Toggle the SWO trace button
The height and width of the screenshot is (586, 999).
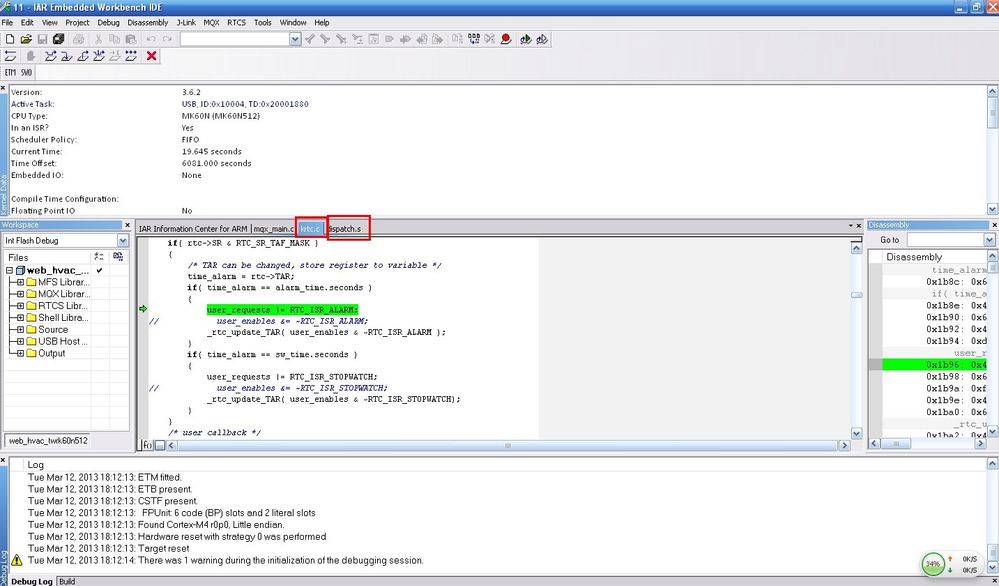point(26,73)
